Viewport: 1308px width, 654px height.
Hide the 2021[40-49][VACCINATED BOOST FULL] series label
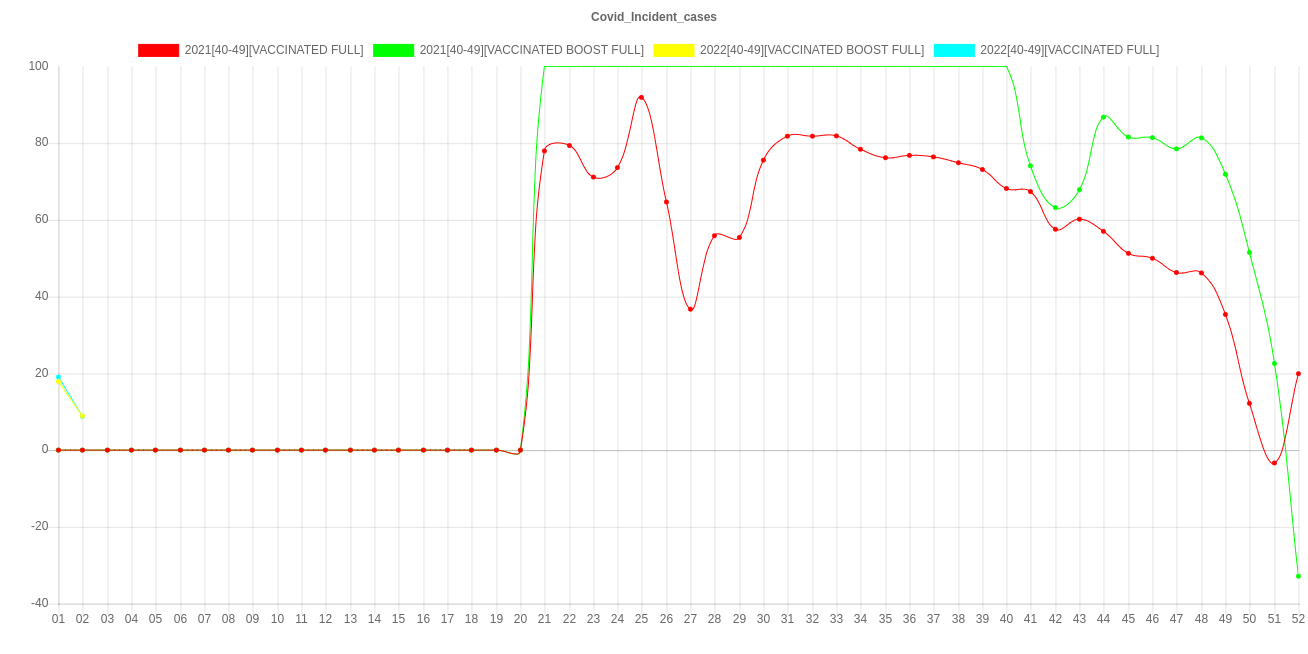(531, 50)
